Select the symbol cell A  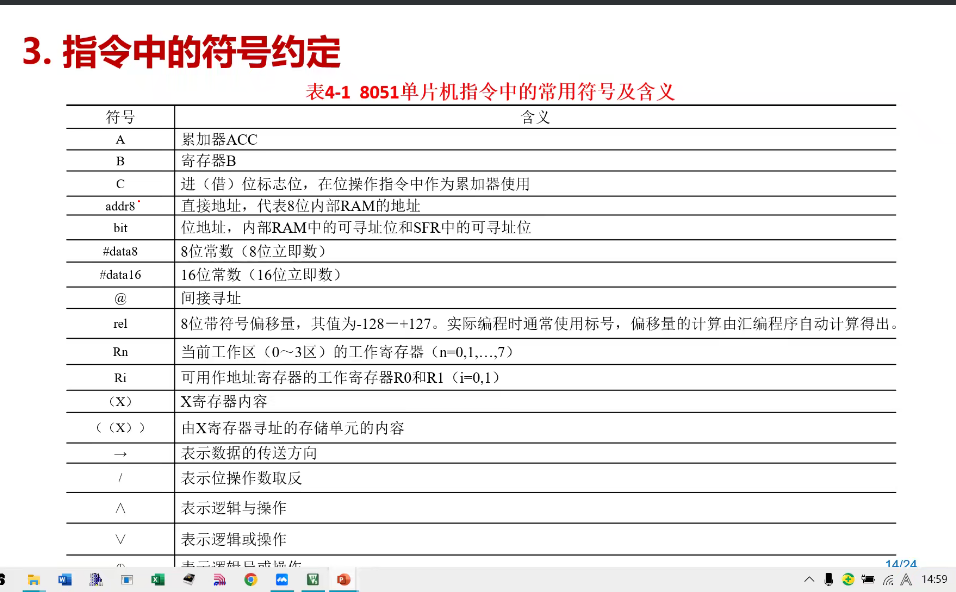(x=120, y=140)
